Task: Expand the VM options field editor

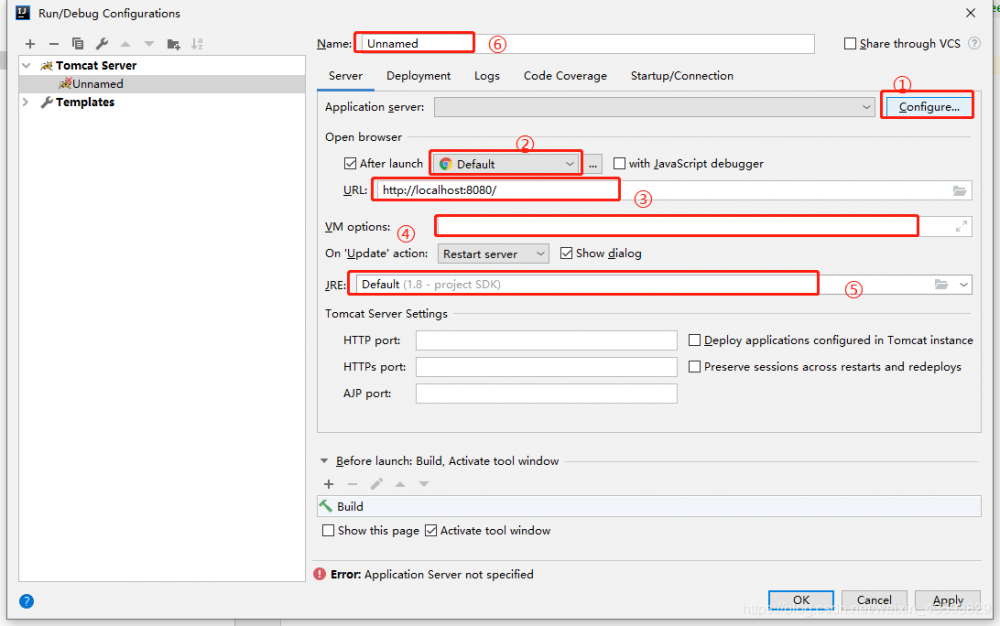Action: pos(962,227)
